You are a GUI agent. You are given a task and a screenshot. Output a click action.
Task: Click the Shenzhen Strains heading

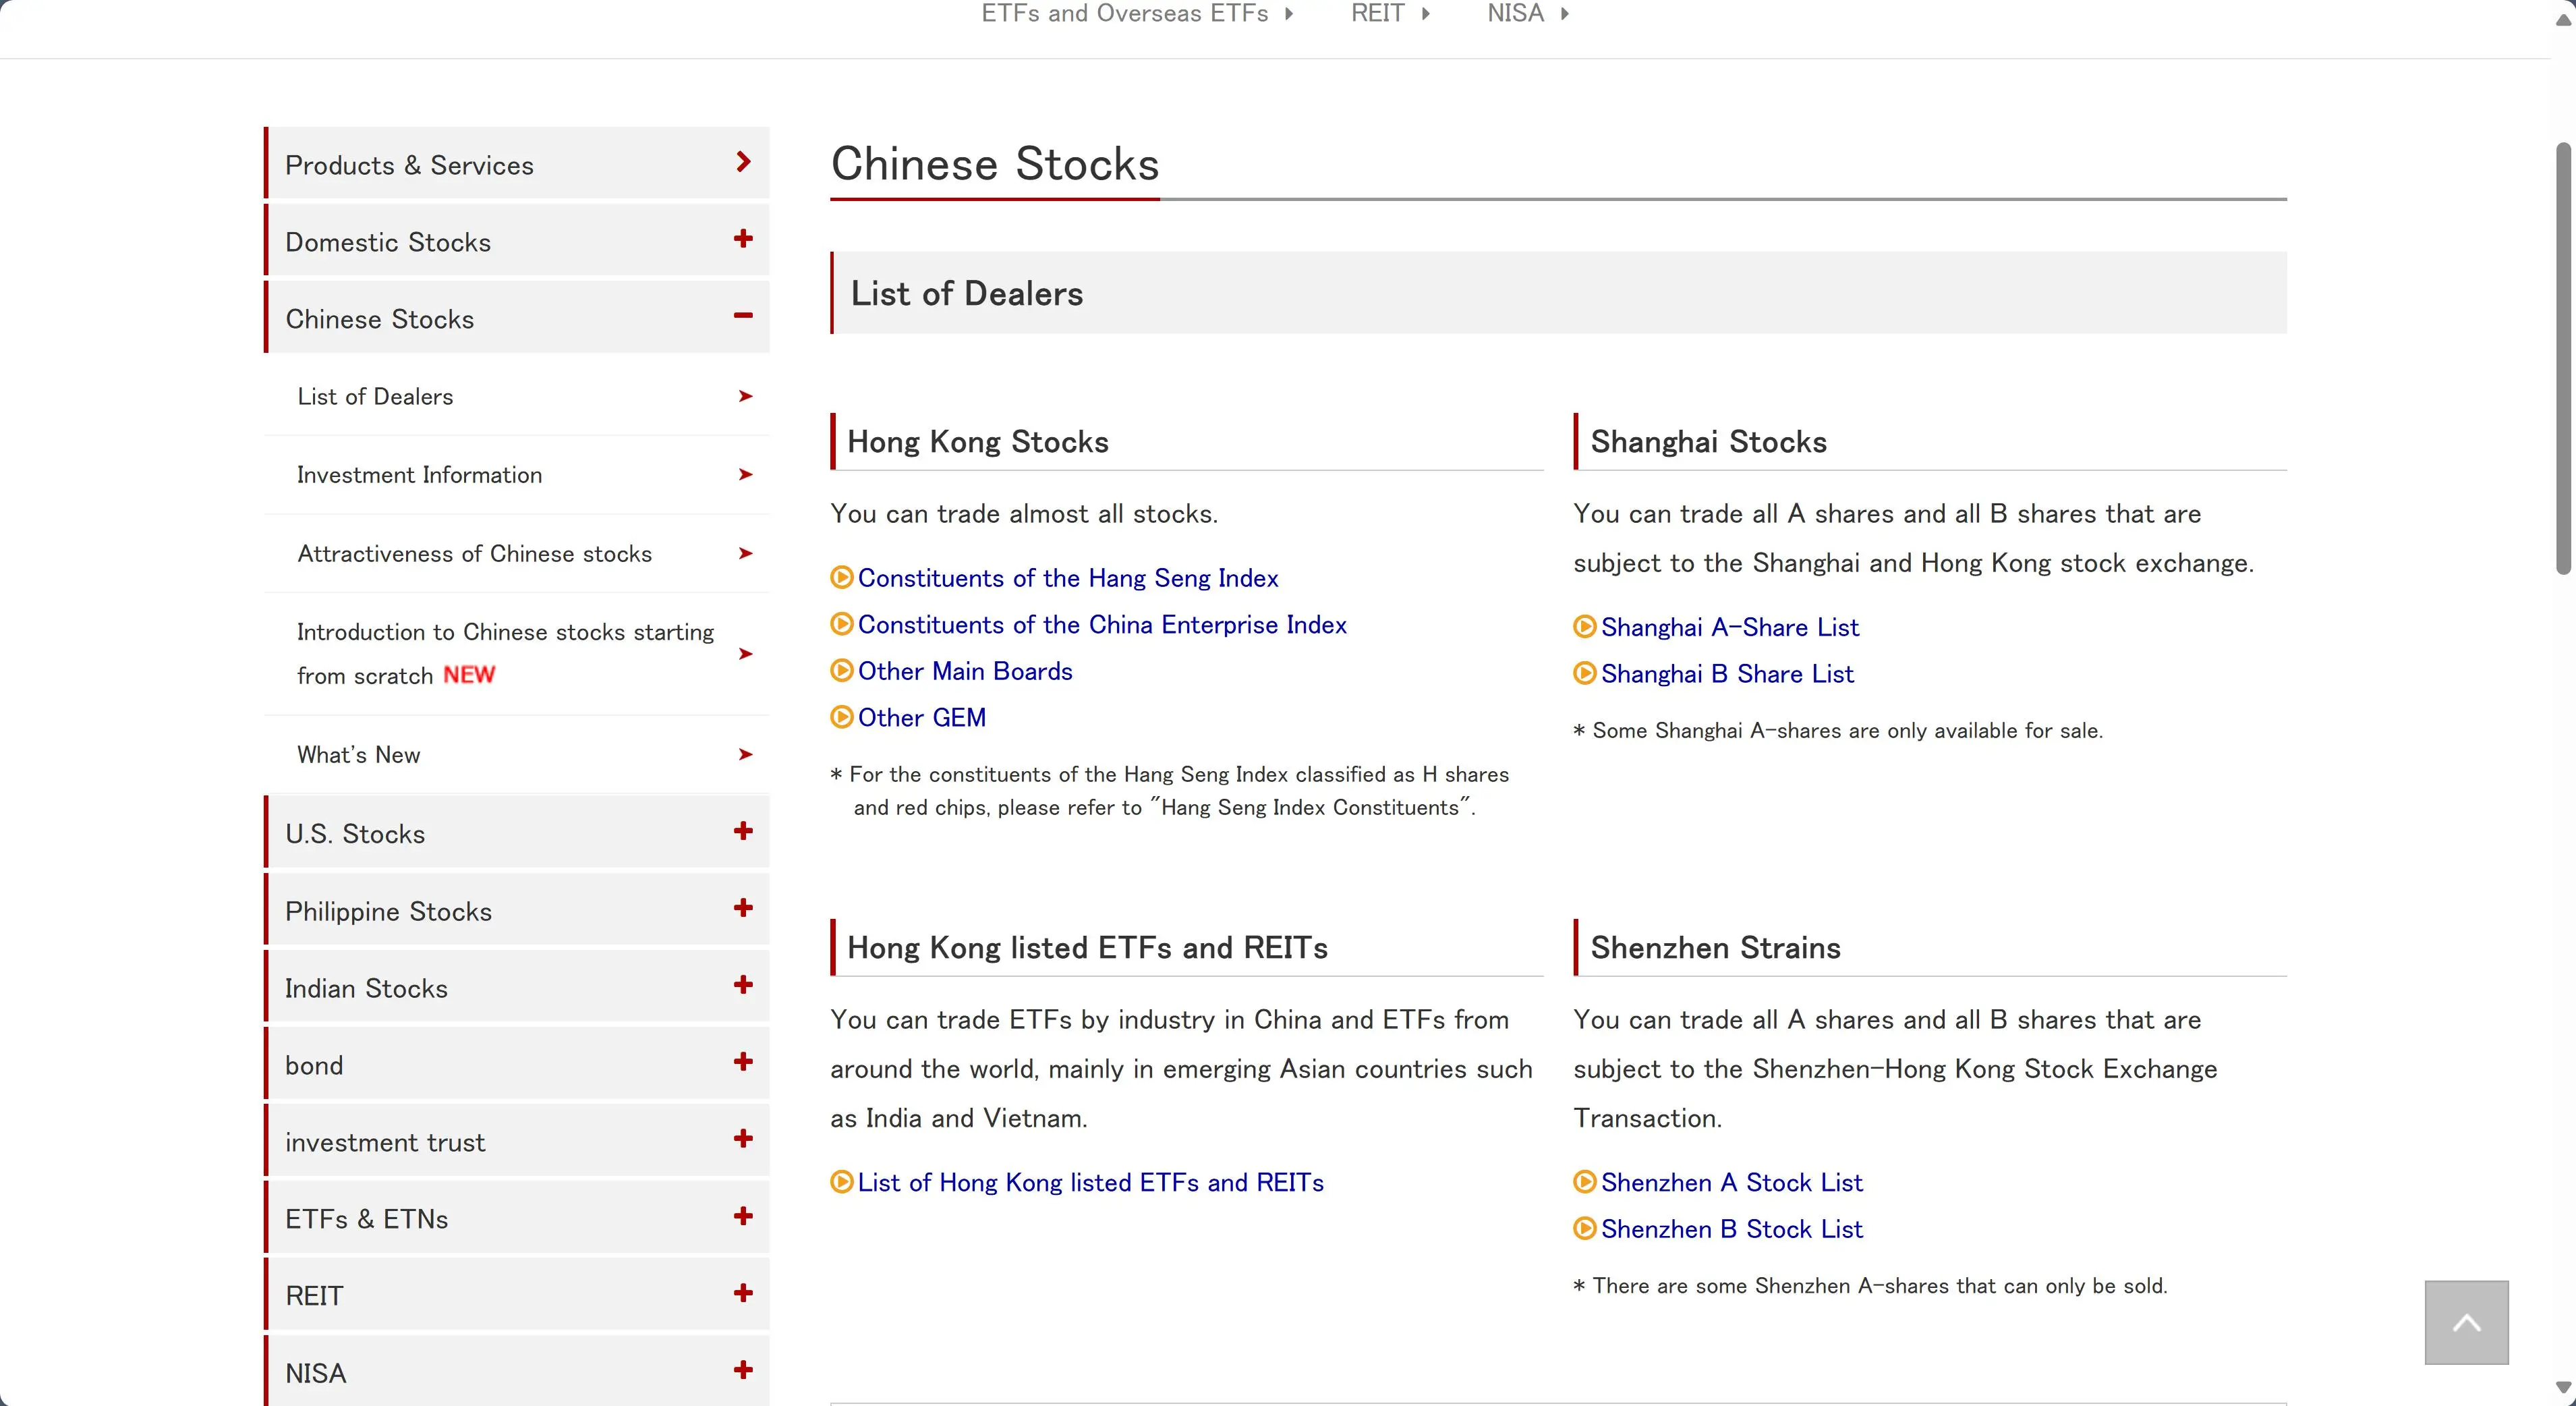(x=1715, y=948)
